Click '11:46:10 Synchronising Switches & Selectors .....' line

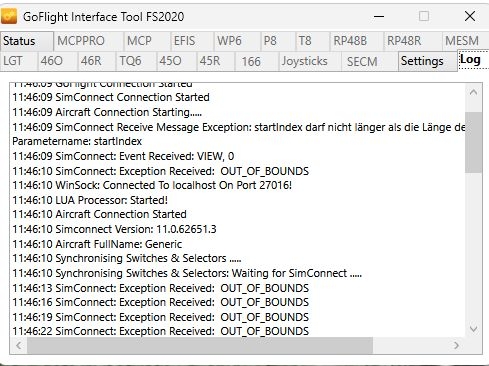pyautogui.click(x=127, y=258)
